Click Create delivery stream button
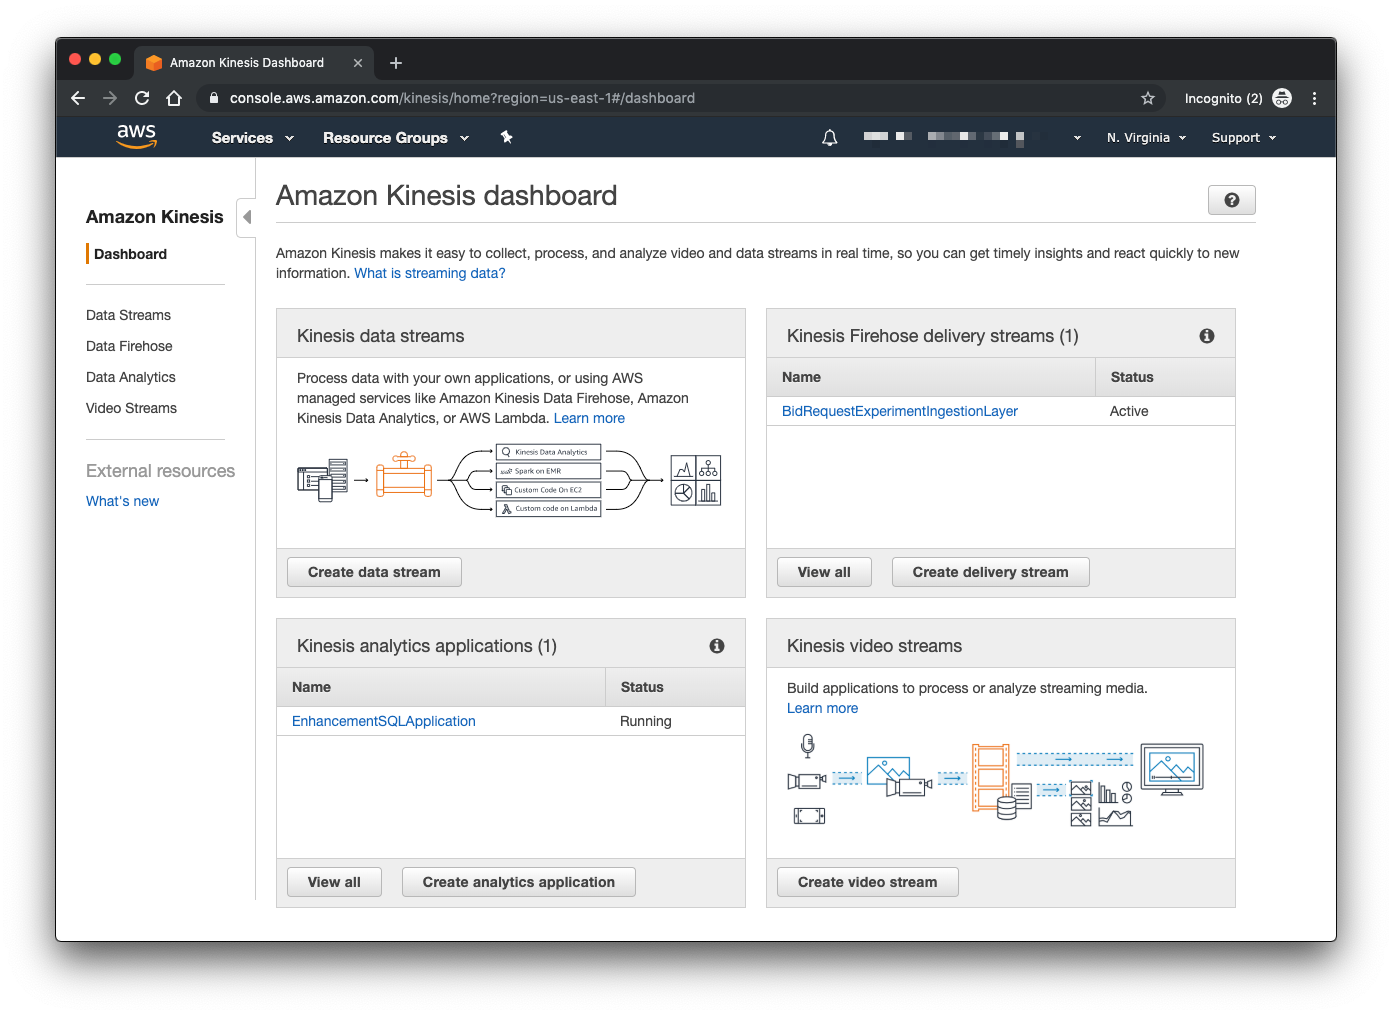1392x1015 pixels. (x=990, y=572)
